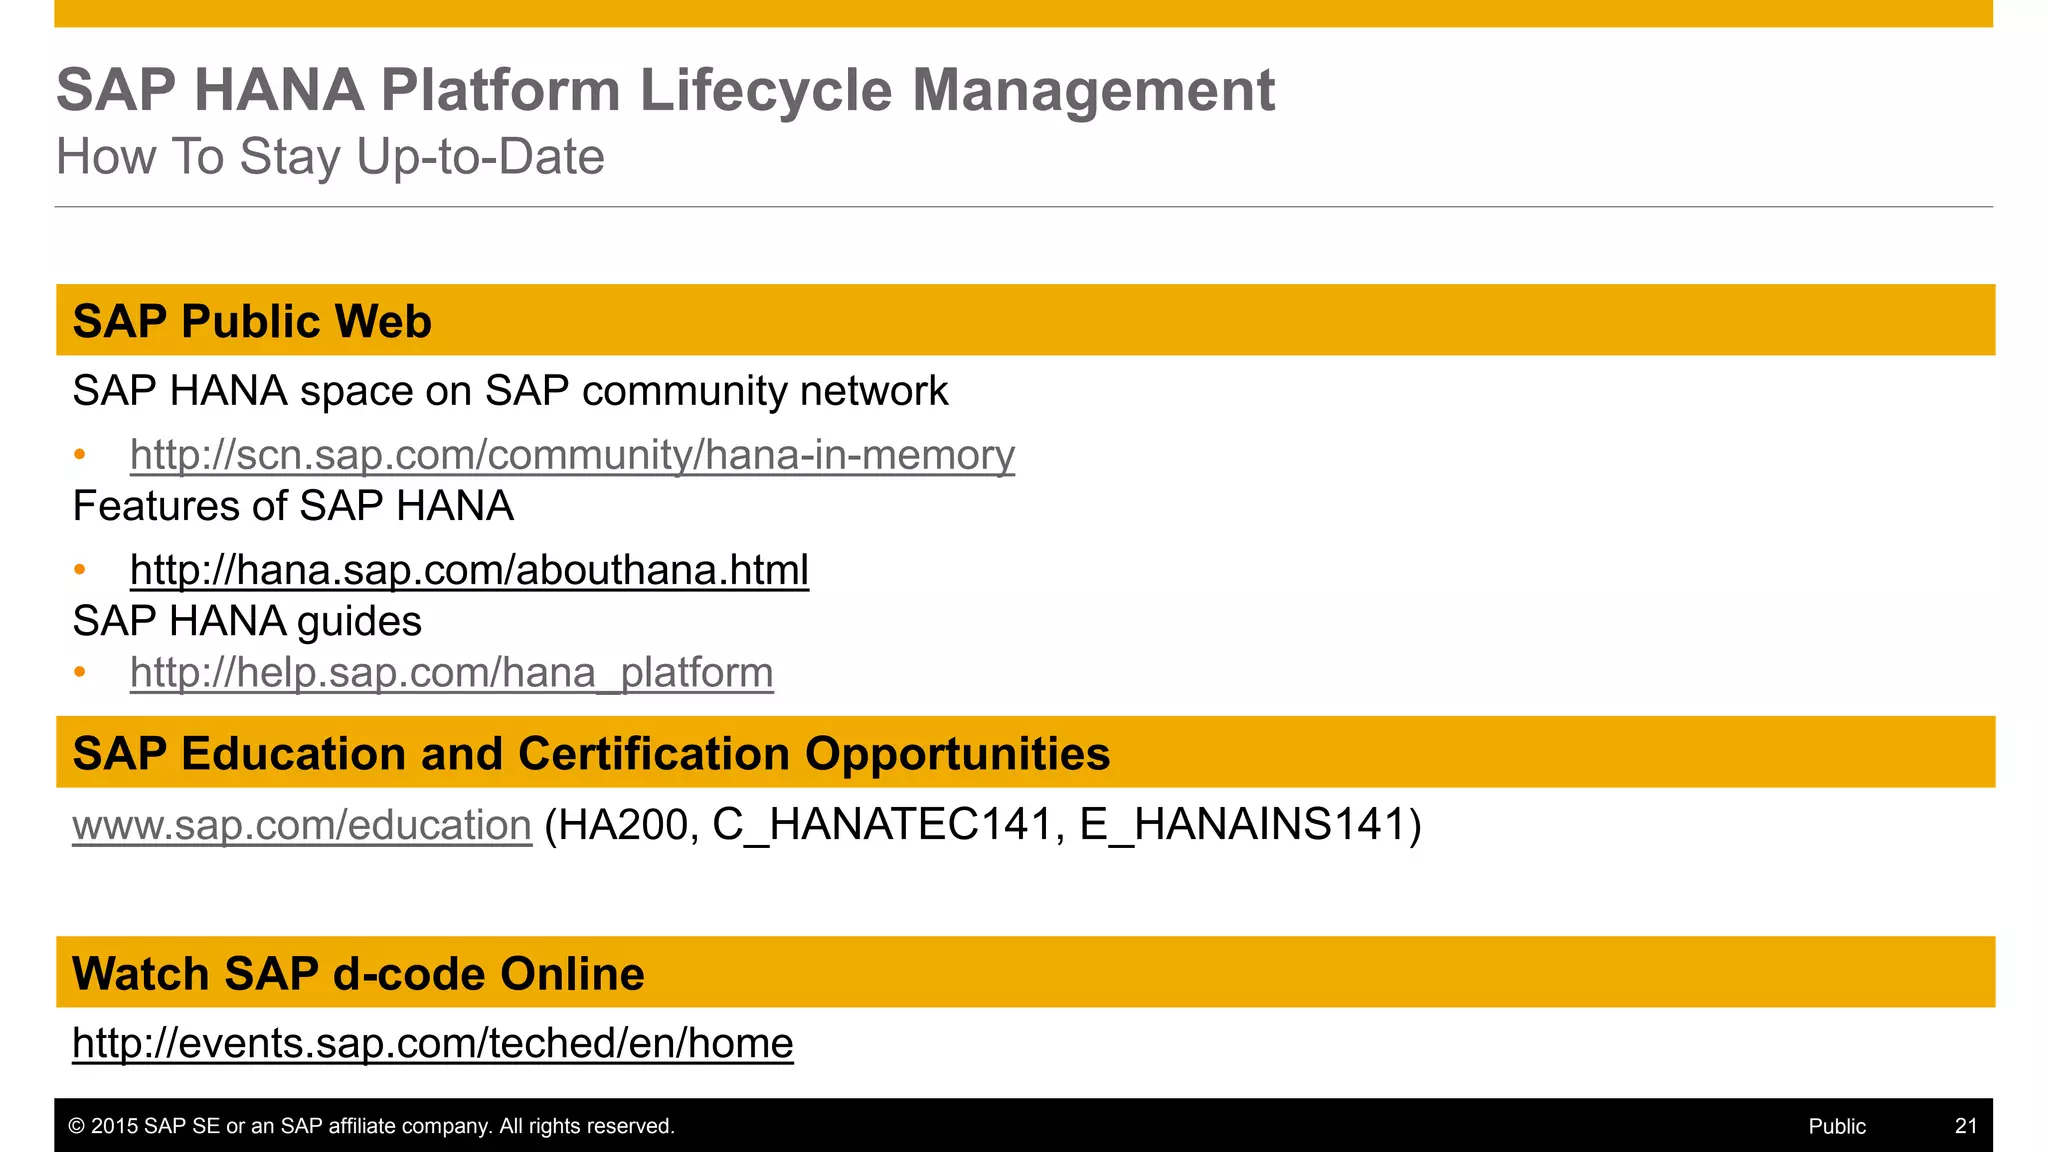This screenshot has height=1152, width=2048.
Task: Click the SAP Education and Certification Opportunities header
Action: point(1025,752)
